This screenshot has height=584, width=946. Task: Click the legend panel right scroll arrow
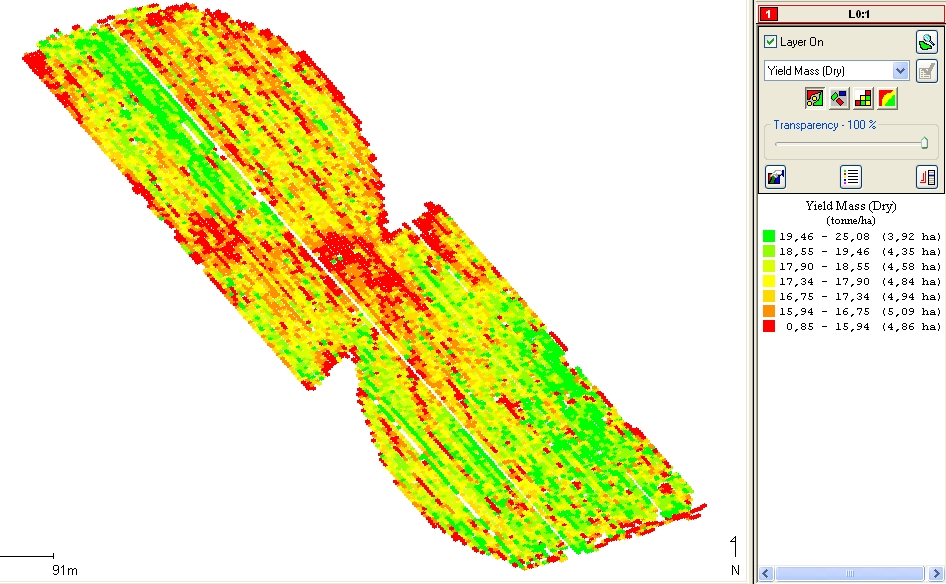tap(936, 573)
